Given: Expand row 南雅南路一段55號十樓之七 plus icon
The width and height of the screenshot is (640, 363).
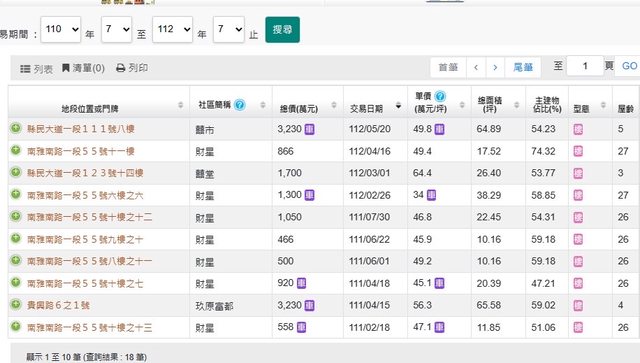Looking at the screenshot, I should coord(16,282).
